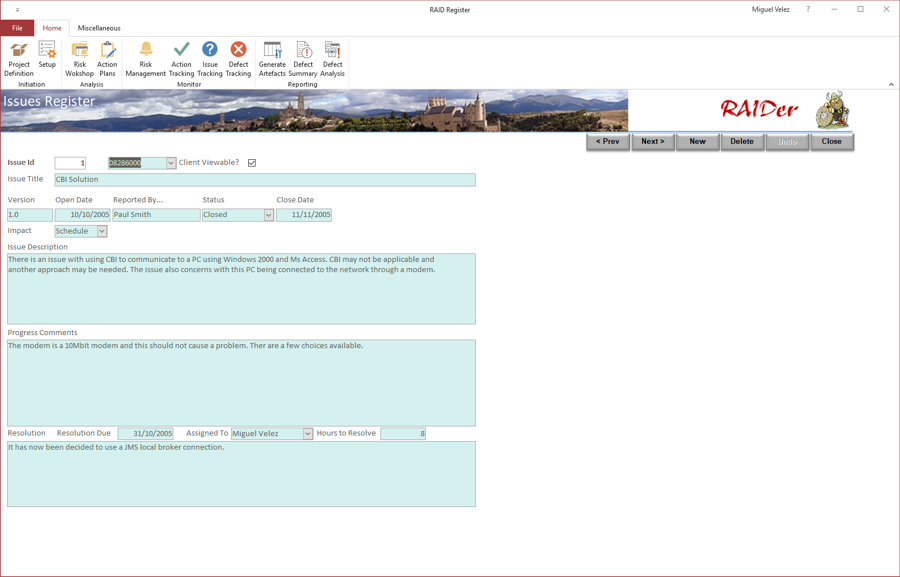900x577 pixels.
Task: Open Project Definition from the ribbon
Action: click(19, 59)
